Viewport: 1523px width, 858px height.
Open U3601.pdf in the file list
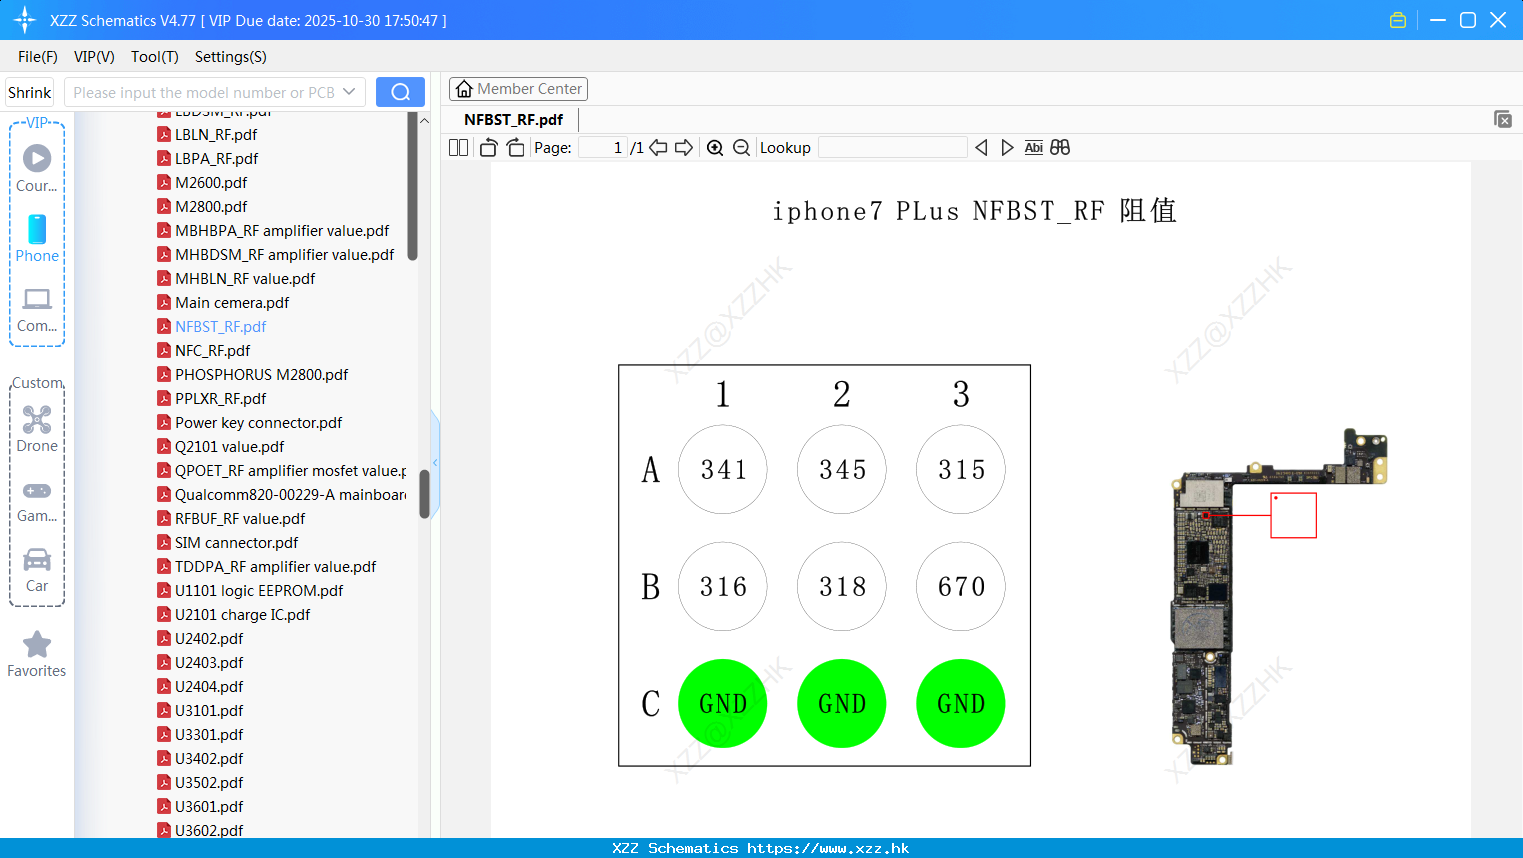[x=209, y=806]
